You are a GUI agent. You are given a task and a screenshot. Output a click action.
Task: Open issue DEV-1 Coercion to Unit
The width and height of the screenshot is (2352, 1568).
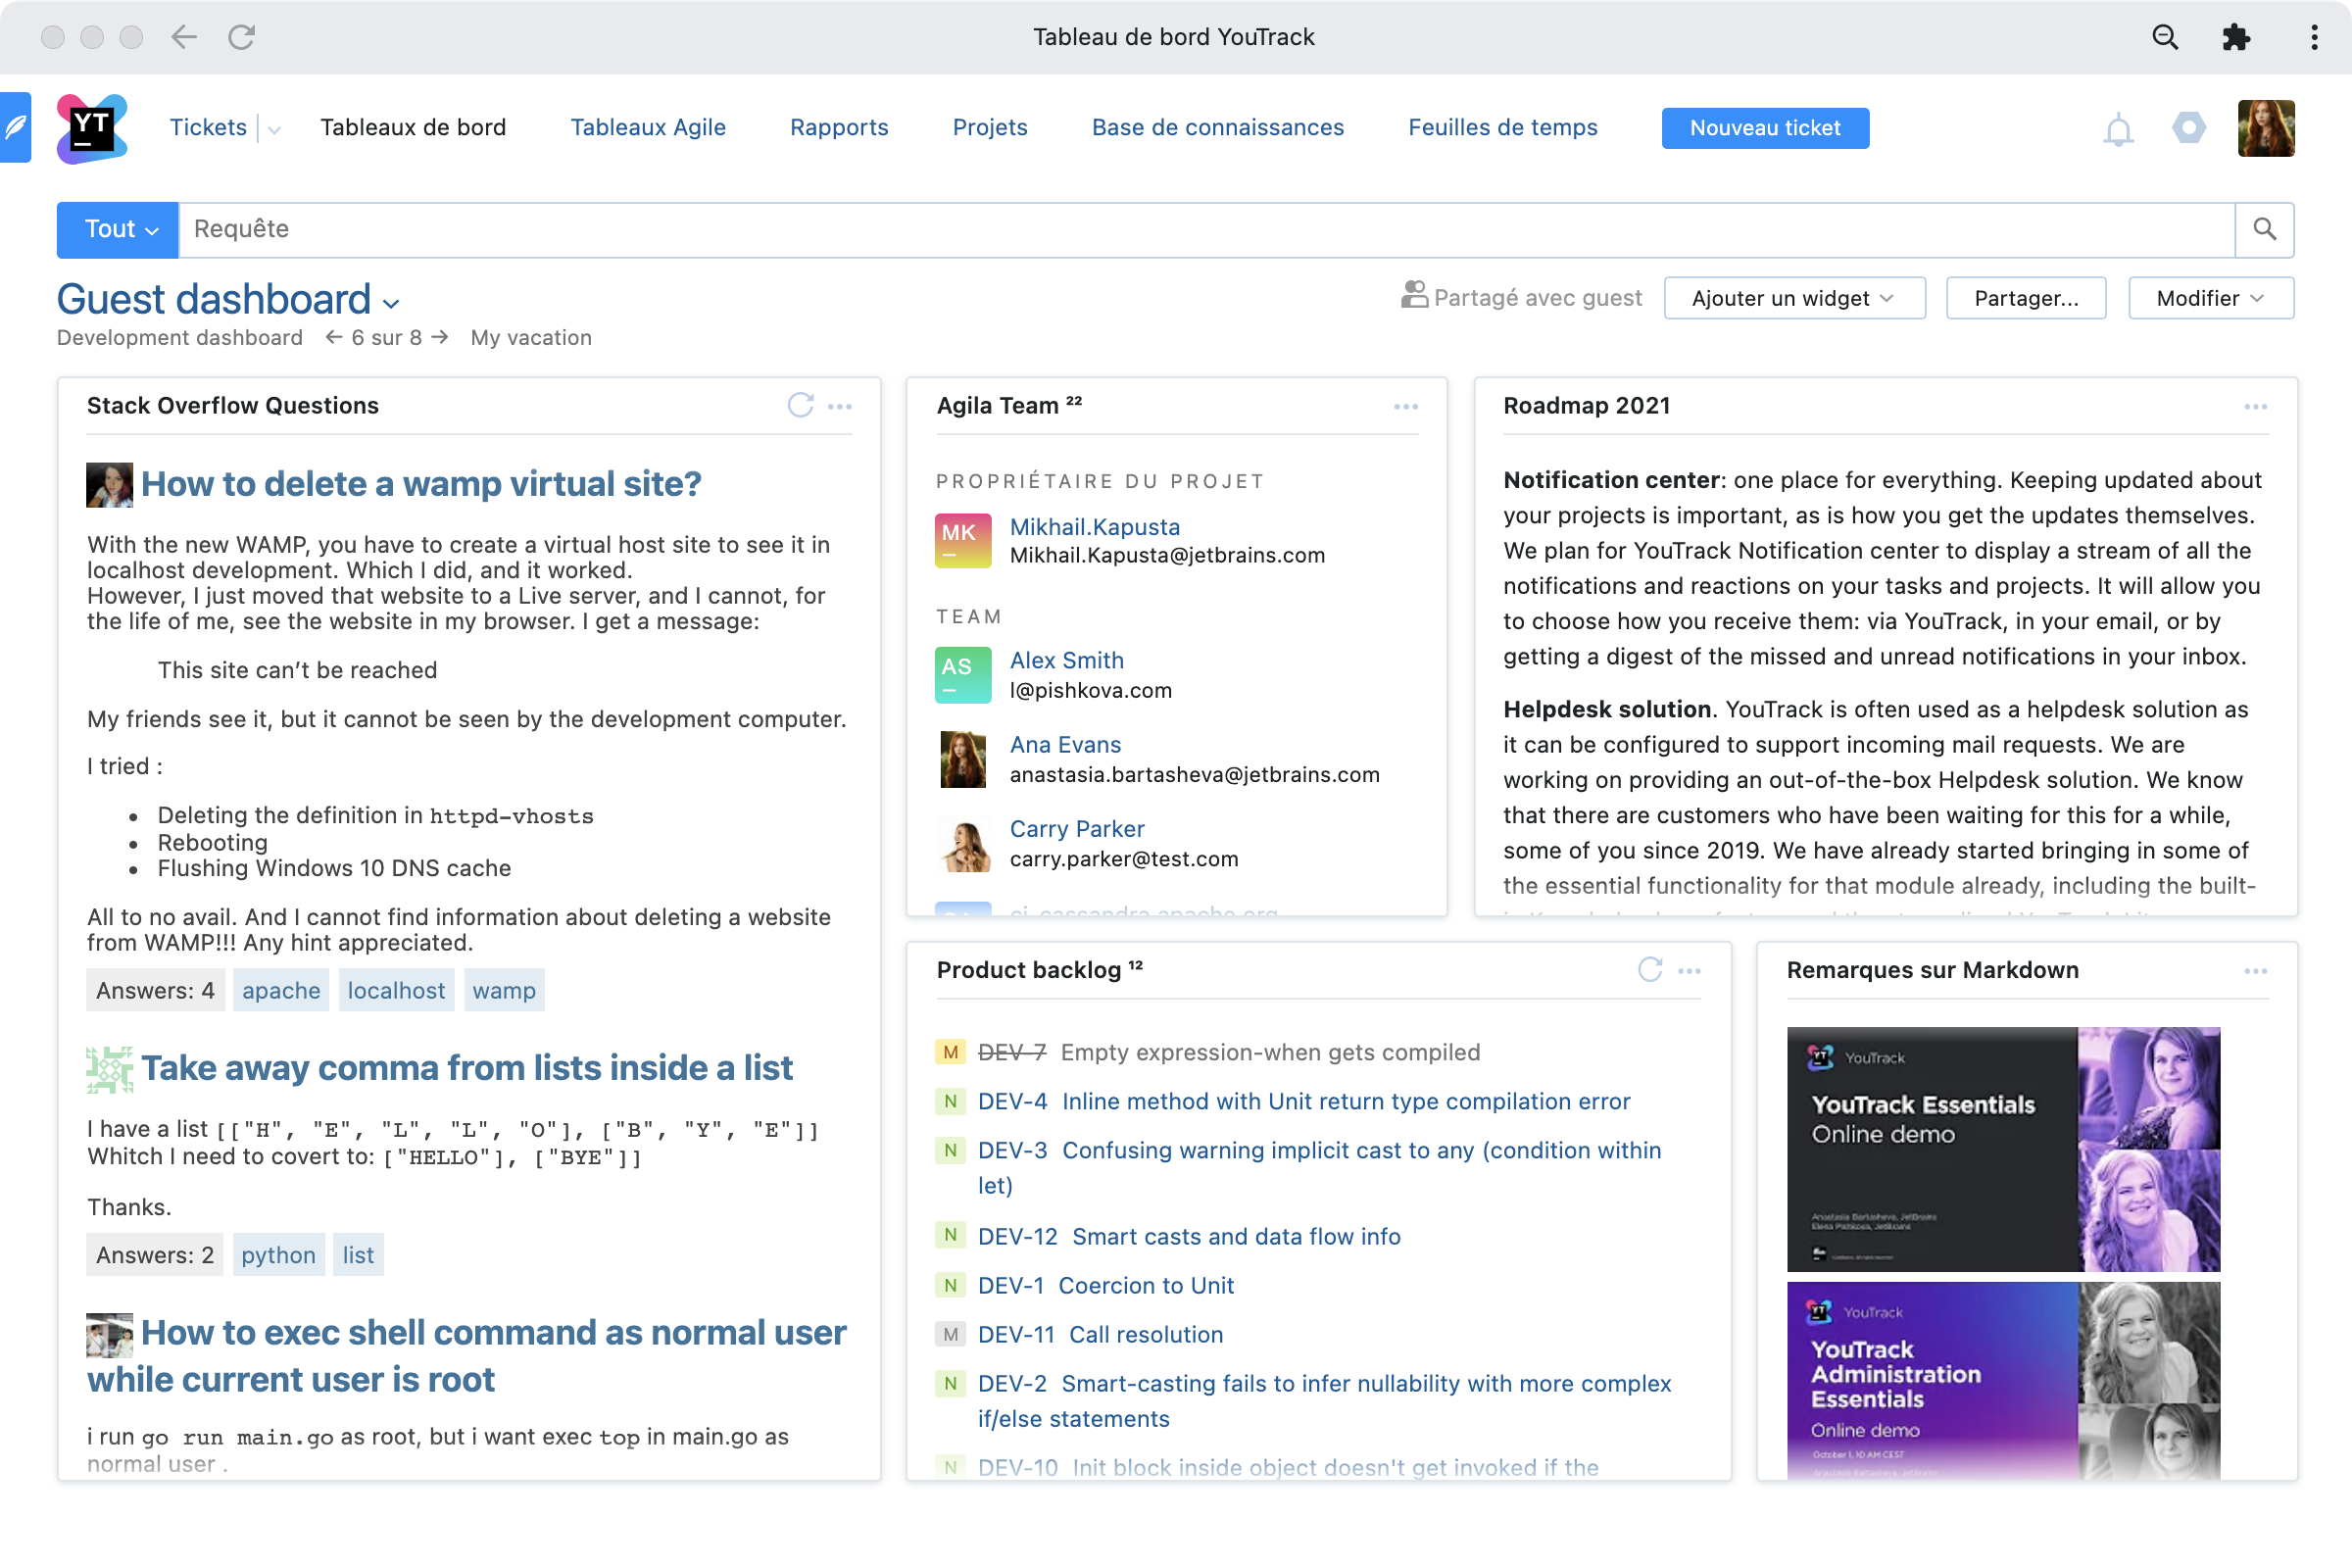coord(1106,1285)
